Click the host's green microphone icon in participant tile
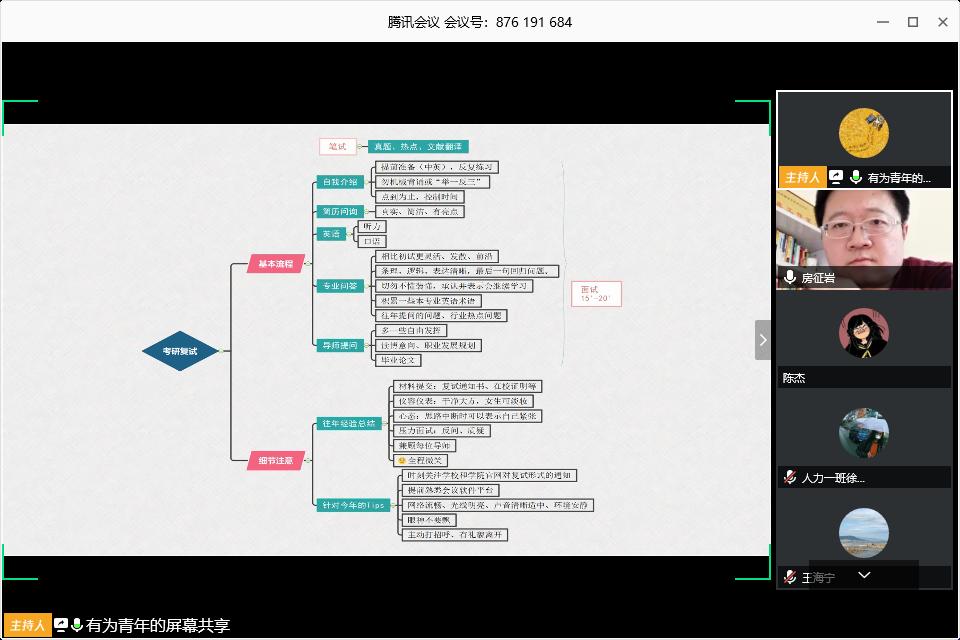Screen dimensions: 960x640 855,178
